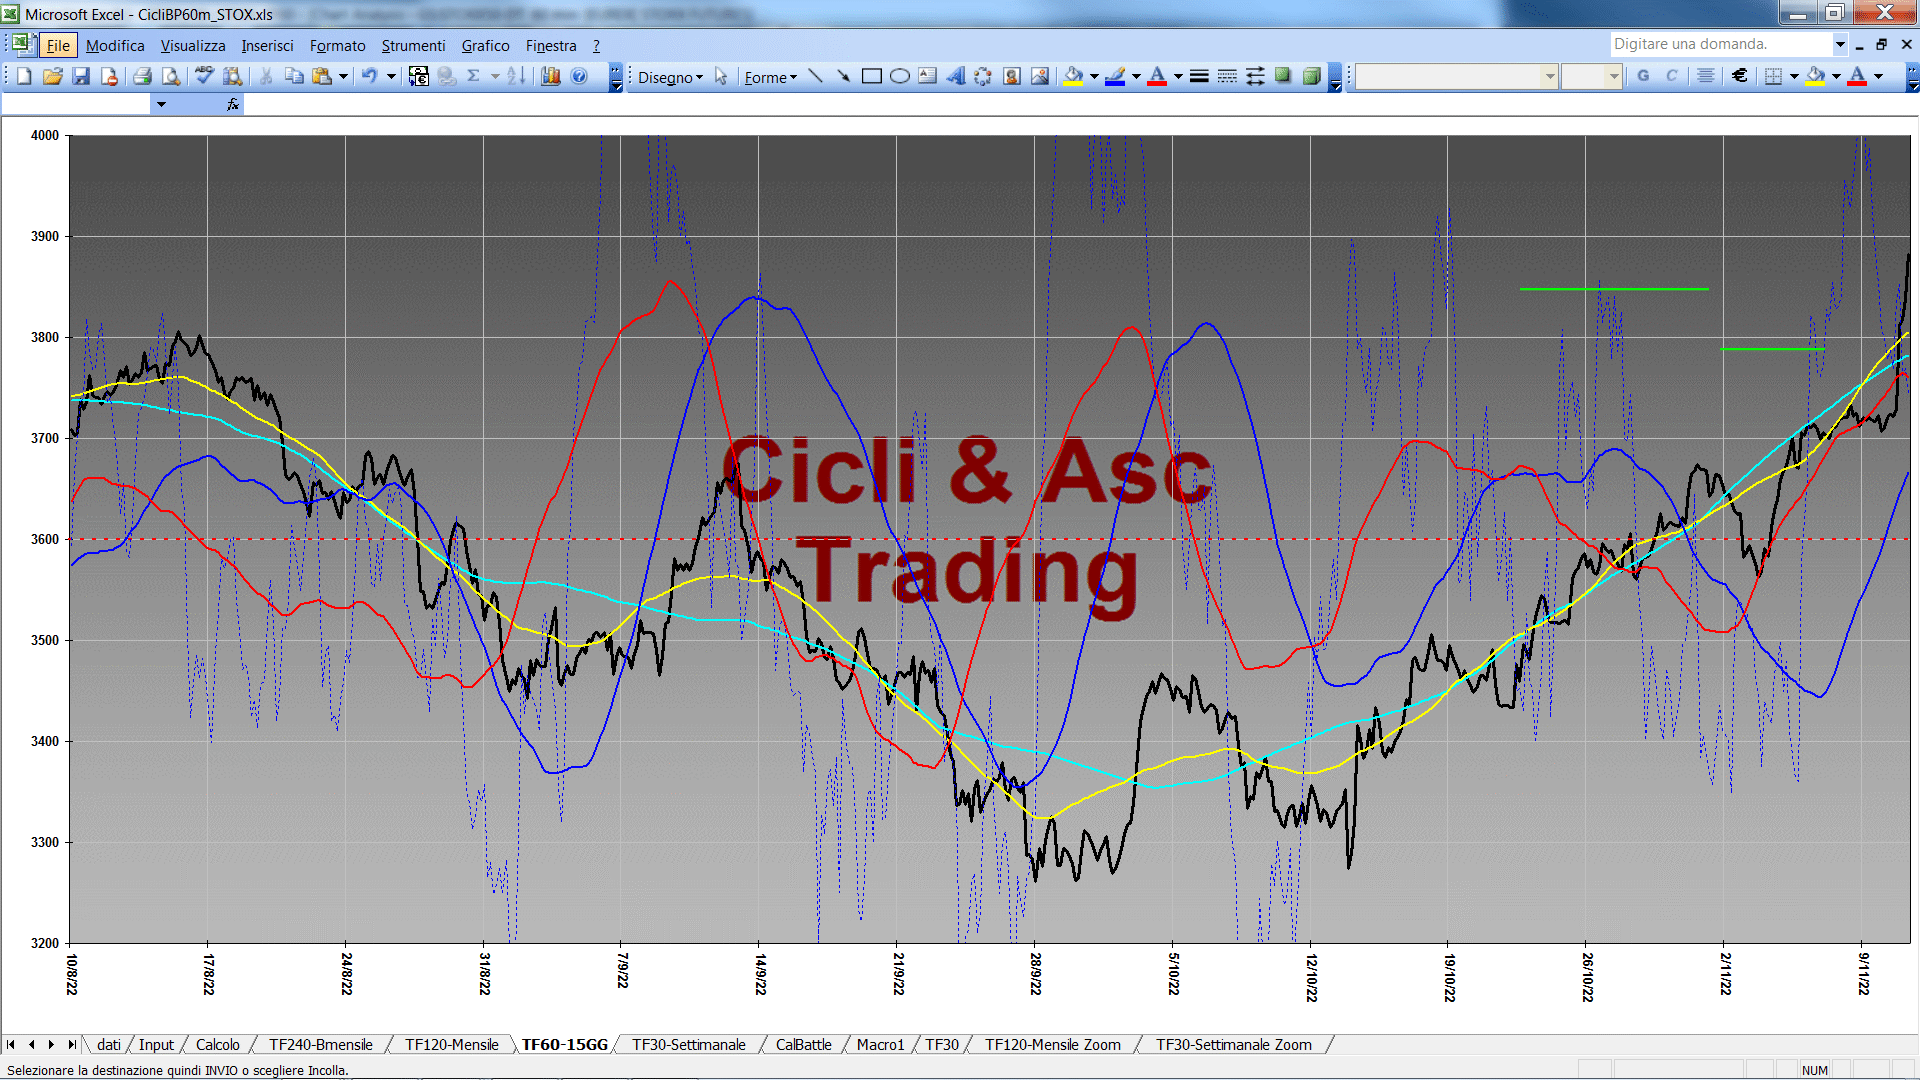
Task: Open the Grafico menu
Action: tap(485, 45)
